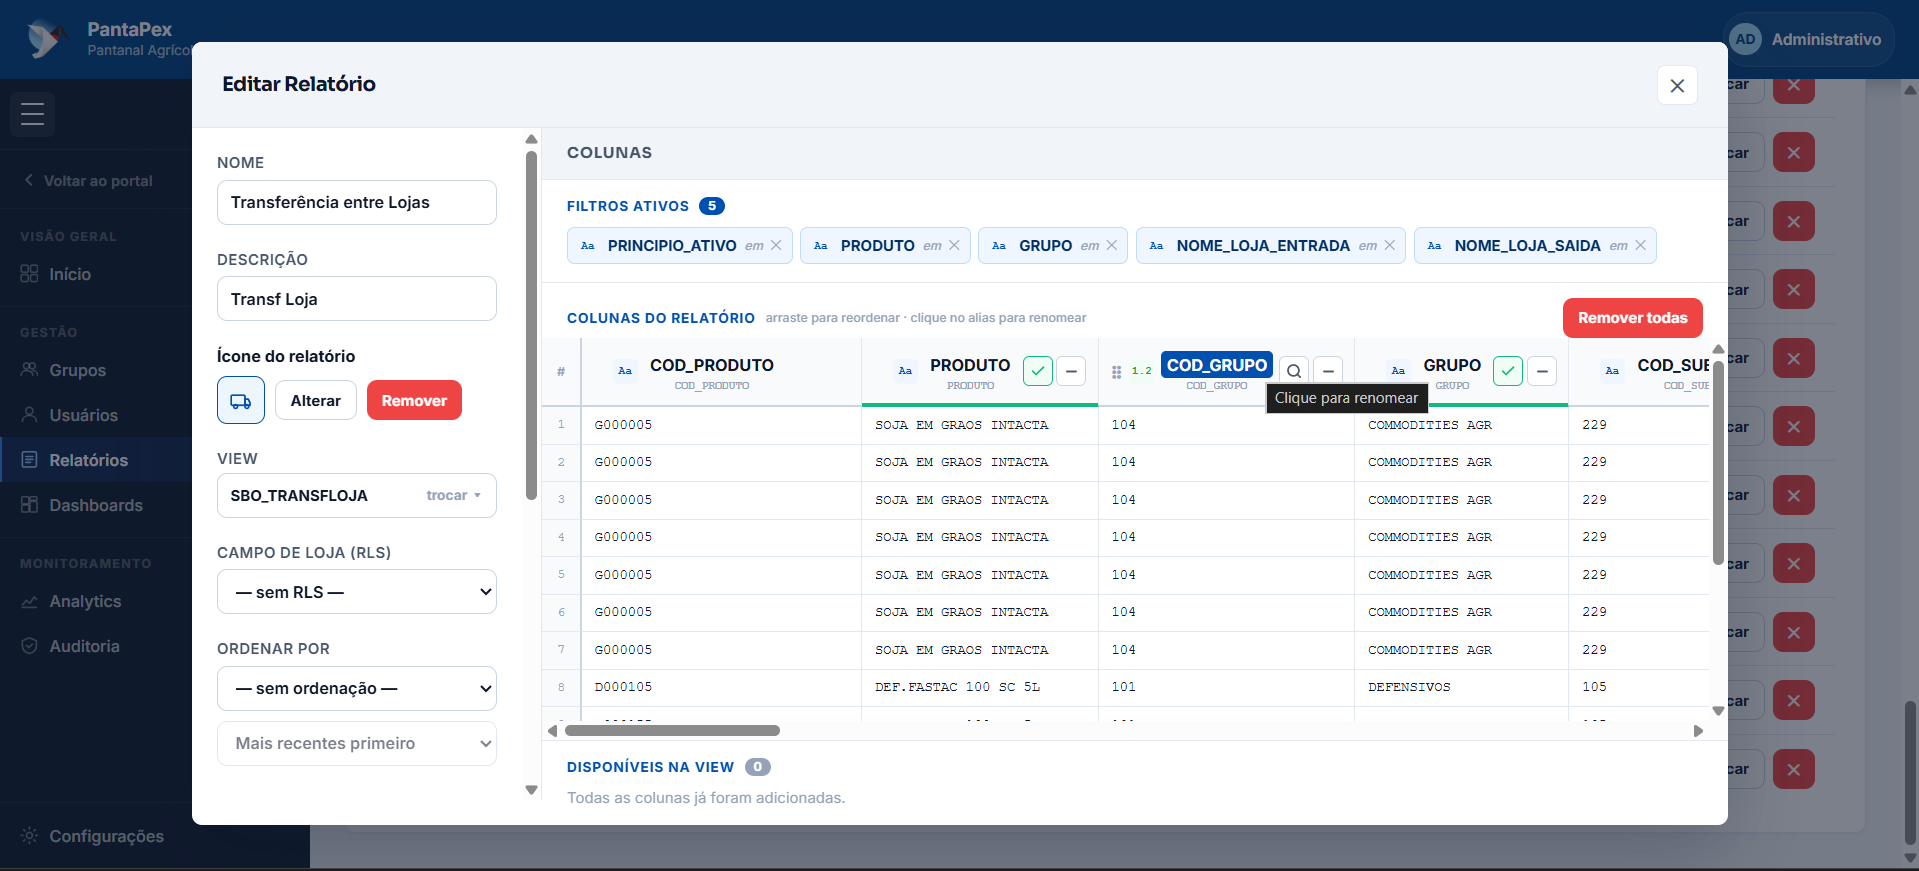Click the Descrição input field

click(357, 299)
